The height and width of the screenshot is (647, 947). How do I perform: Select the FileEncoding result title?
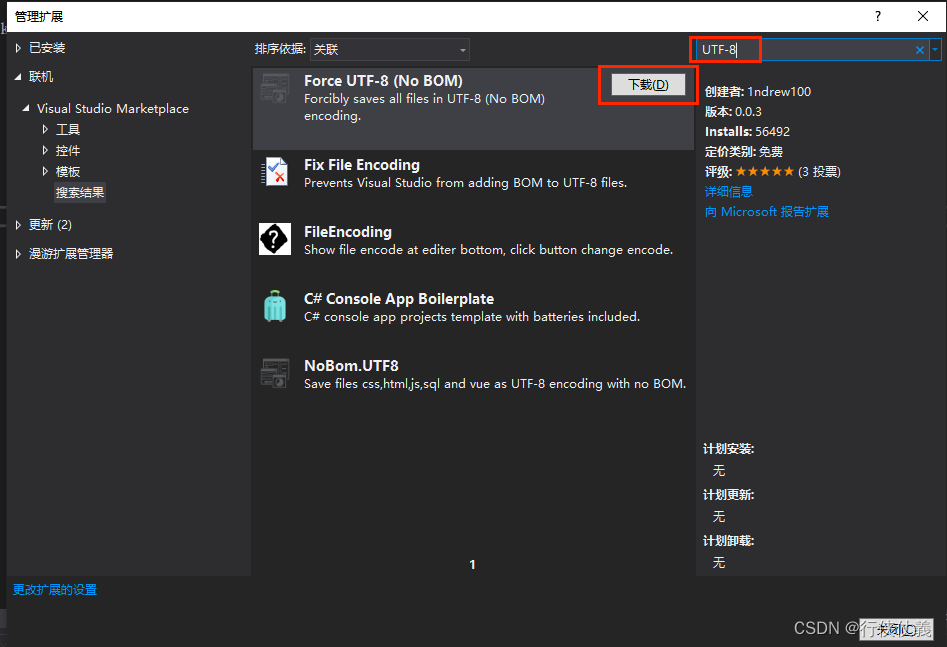[348, 232]
